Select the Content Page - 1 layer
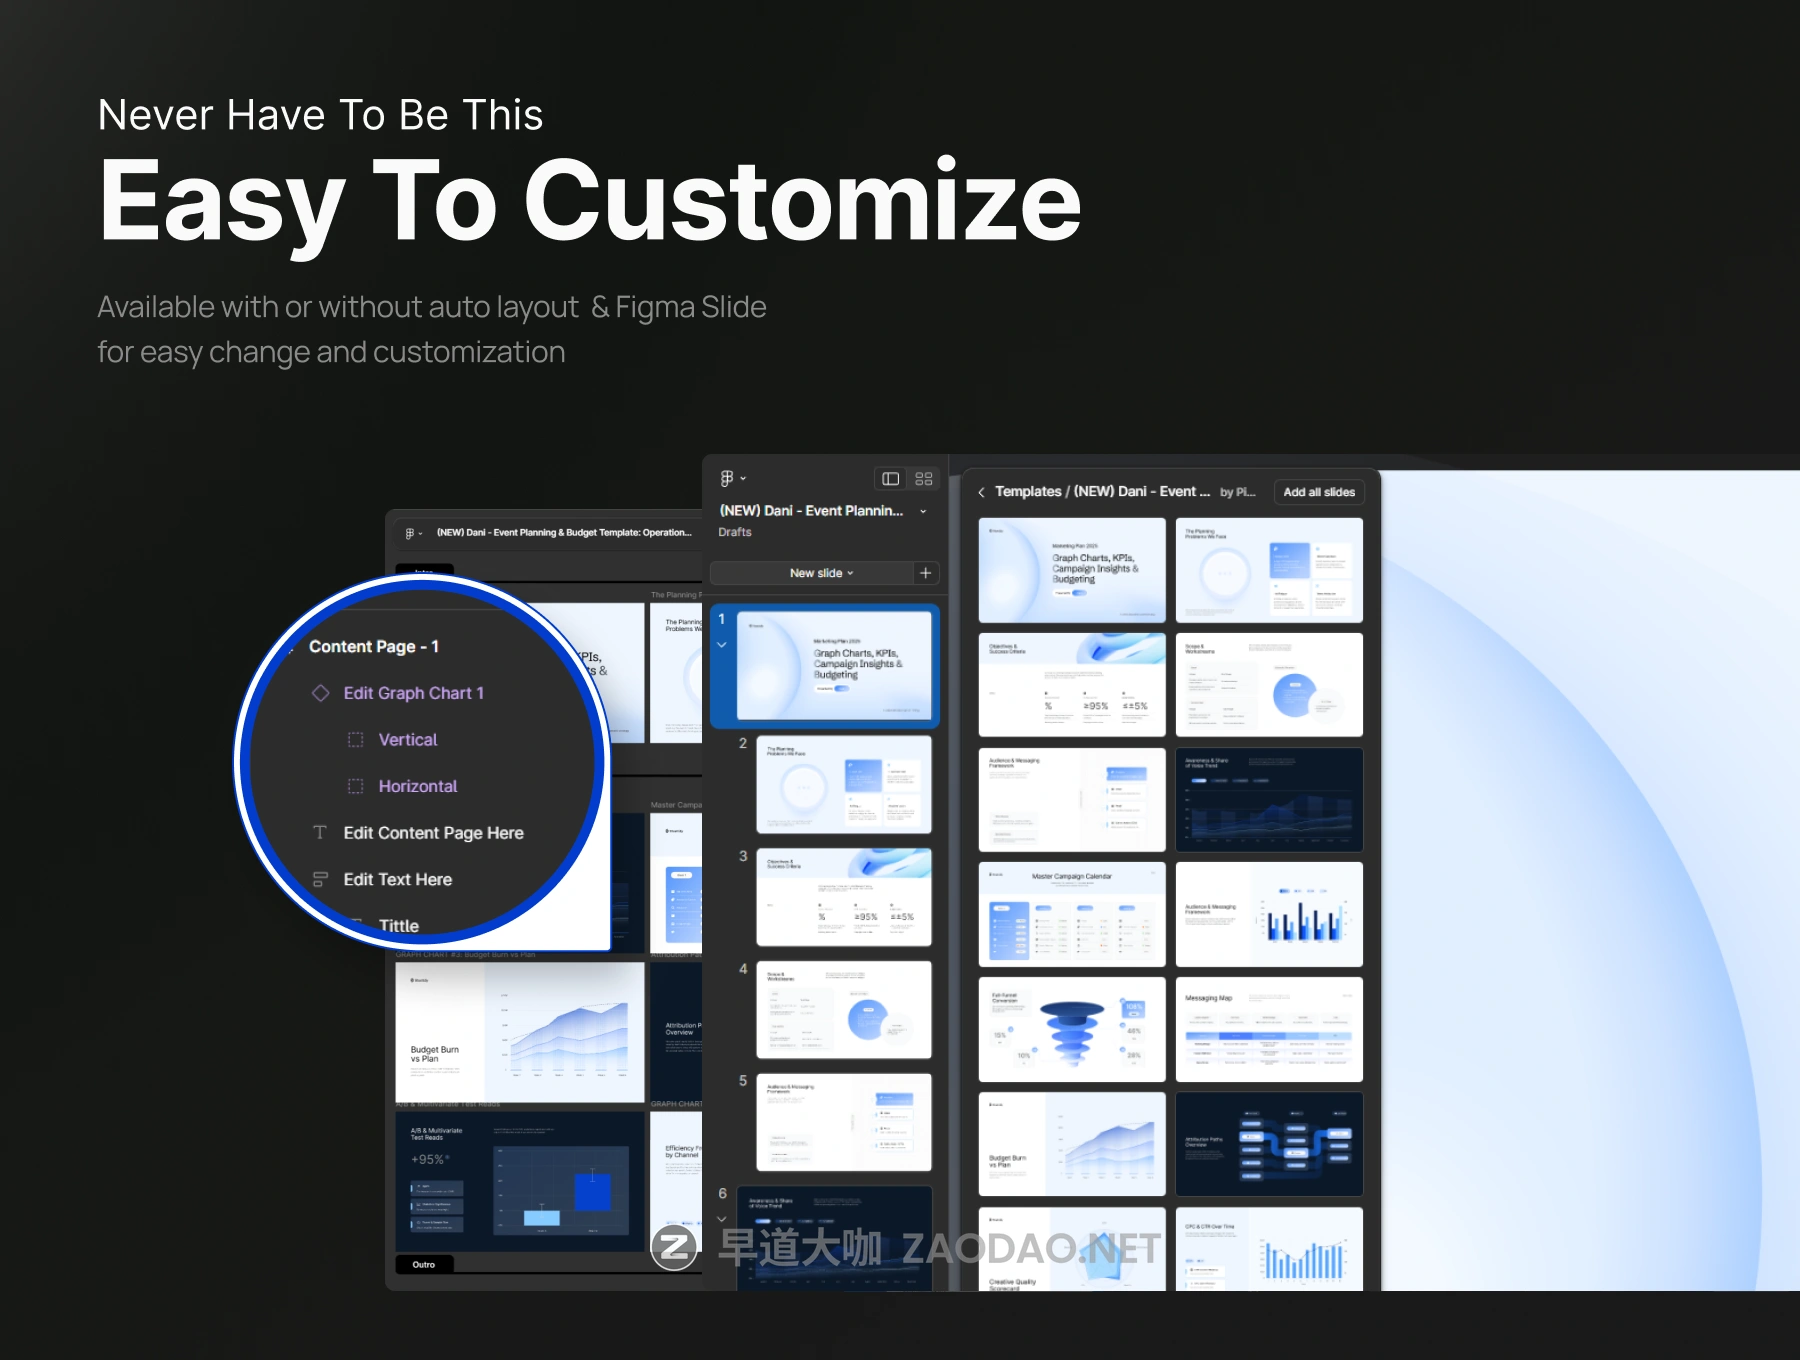This screenshot has width=1800, height=1360. pos(374,647)
